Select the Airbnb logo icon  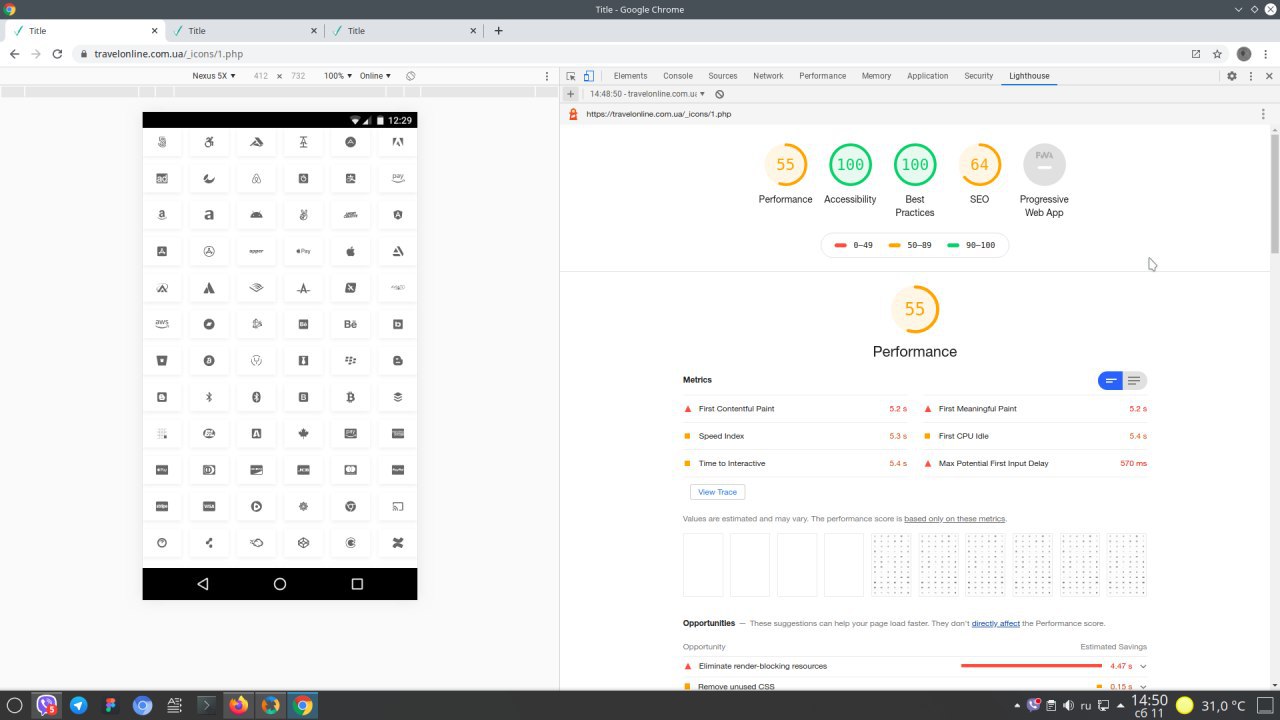point(256,179)
